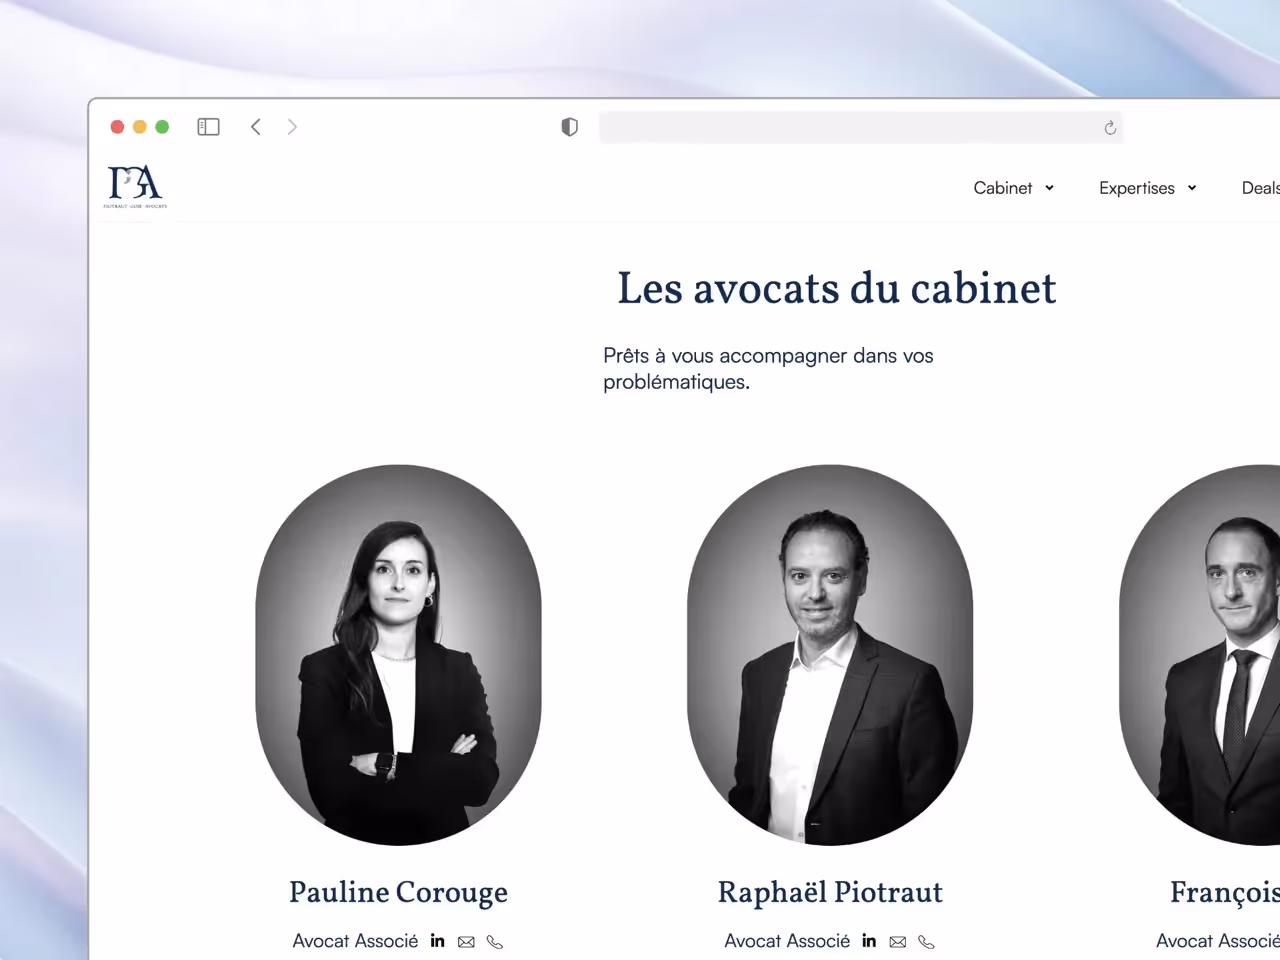Viewport: 1280px width, 960px height.
Task: Click Raphaël Piotraut's phone icon
Action: tap(926, 942)
